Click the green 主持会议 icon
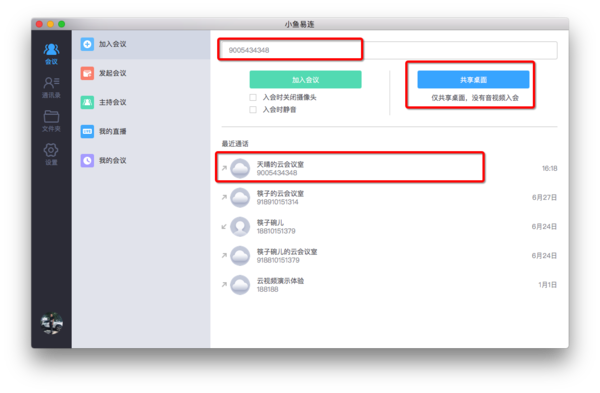This screenshot has height=393, width=600. tap(87, 102)
